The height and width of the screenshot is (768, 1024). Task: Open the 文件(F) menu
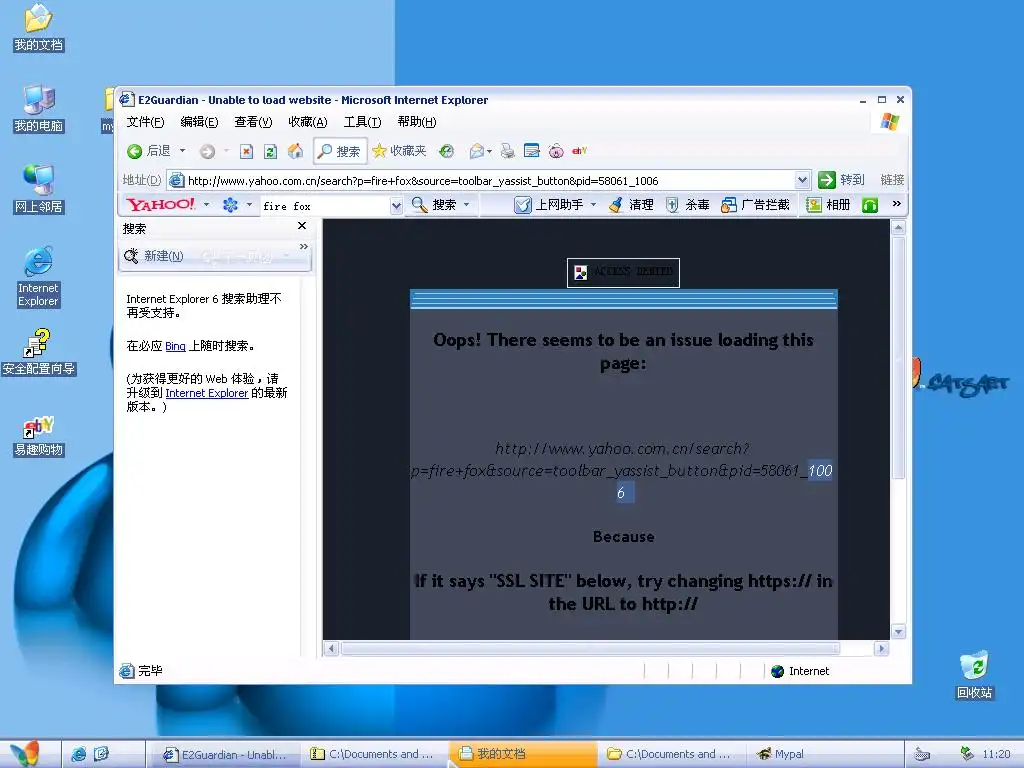tap(145, 122)
